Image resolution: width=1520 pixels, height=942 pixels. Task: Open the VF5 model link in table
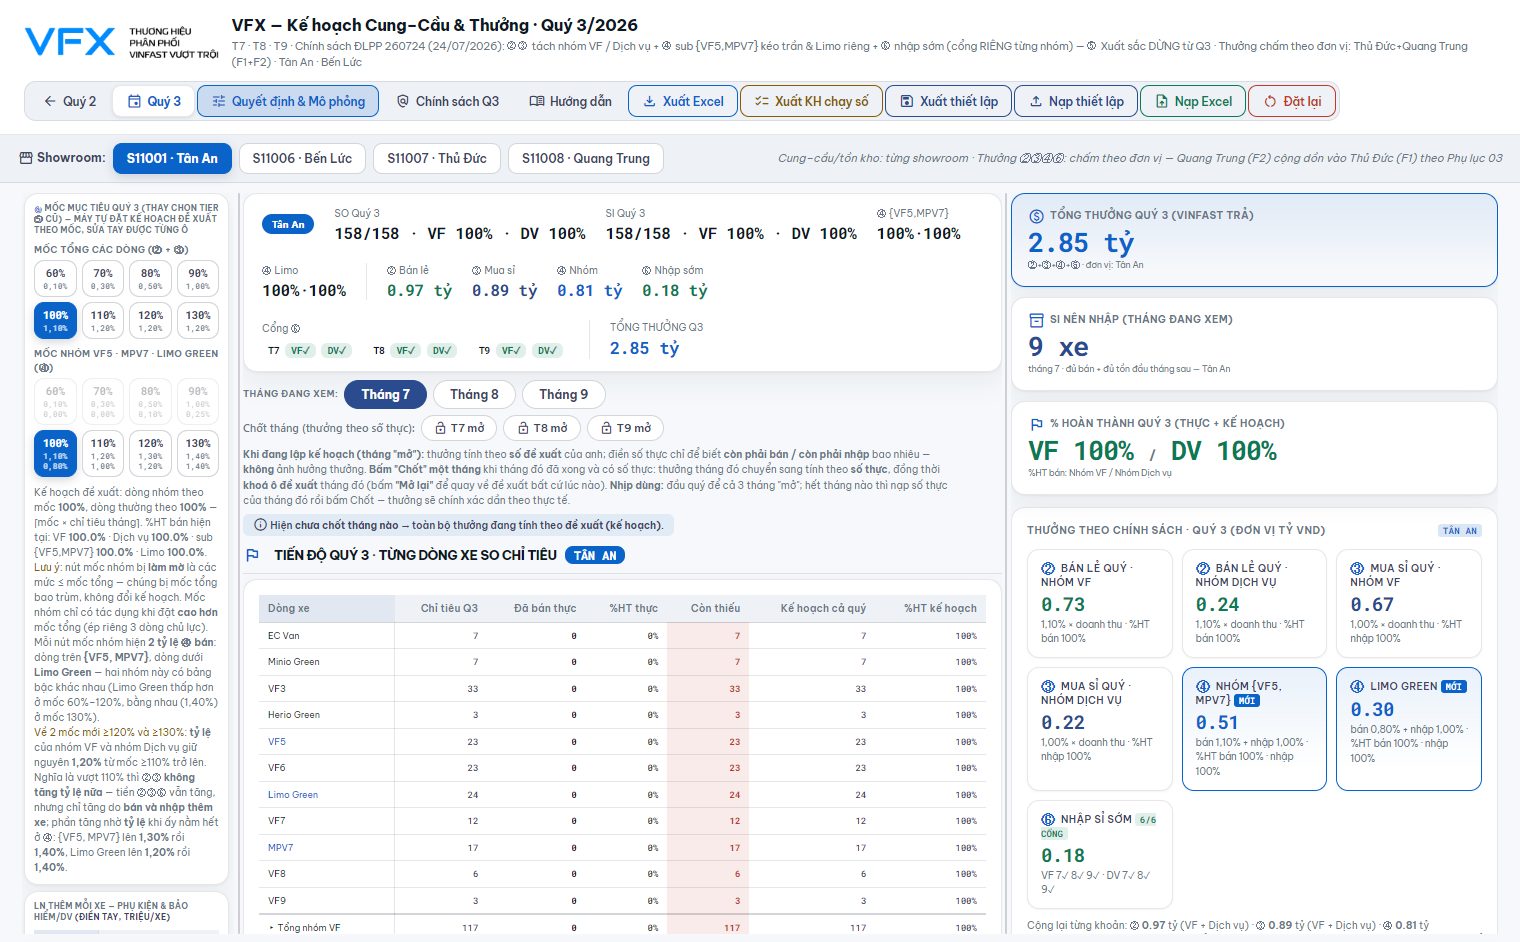point(277,742)
